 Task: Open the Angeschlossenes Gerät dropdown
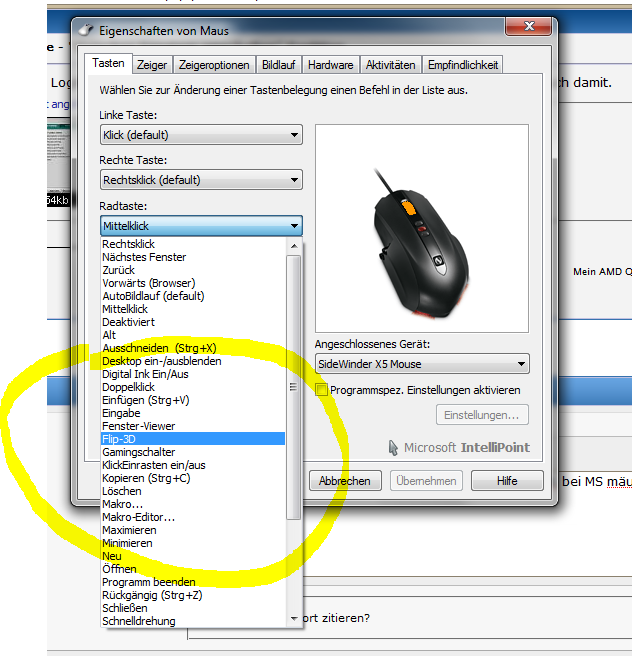tap(422, 364)
